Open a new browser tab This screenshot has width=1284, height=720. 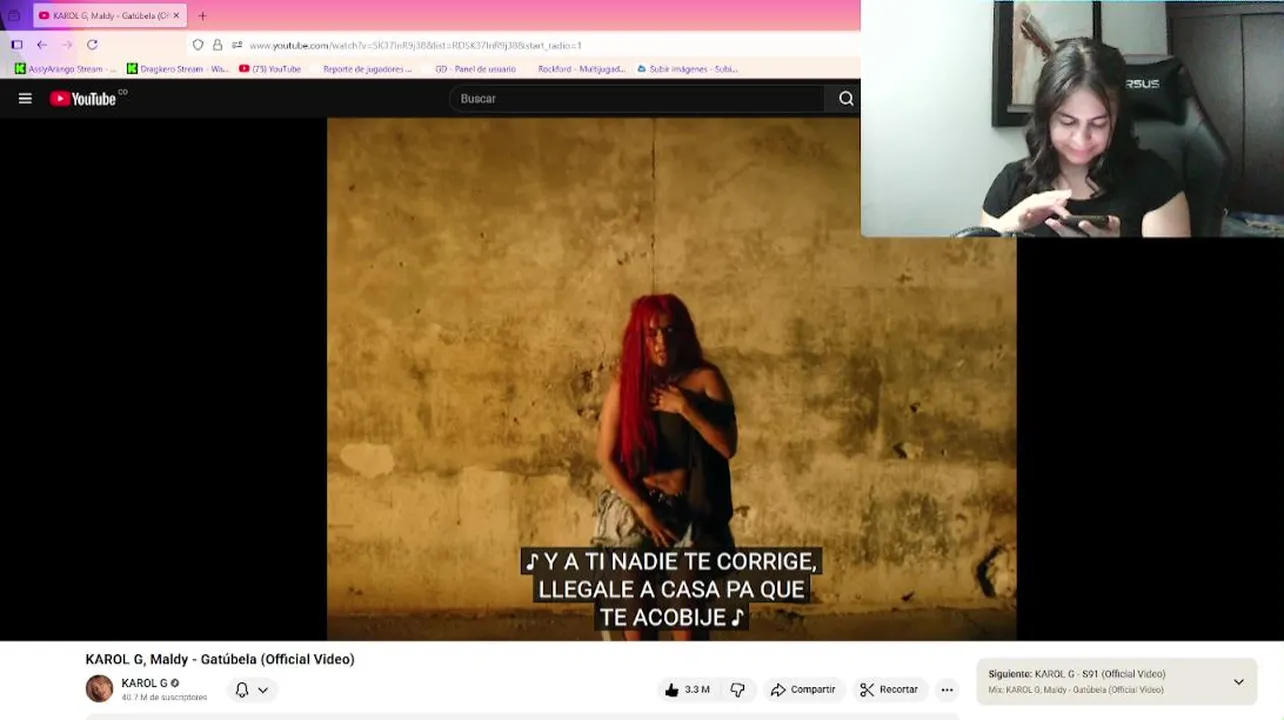(202, 16)
